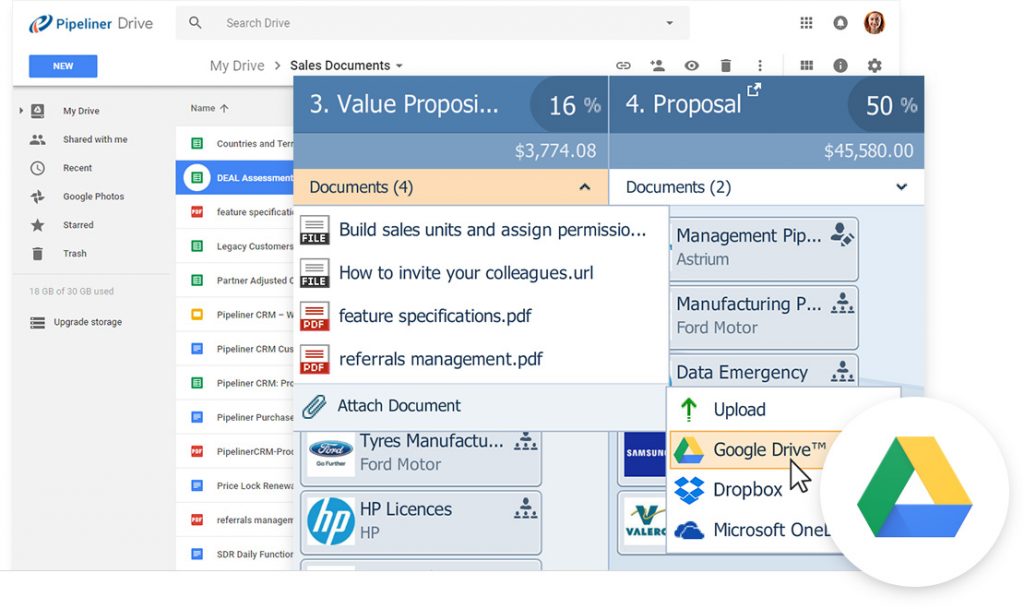Open the Google apps grid icon

(x=806, y=23)
